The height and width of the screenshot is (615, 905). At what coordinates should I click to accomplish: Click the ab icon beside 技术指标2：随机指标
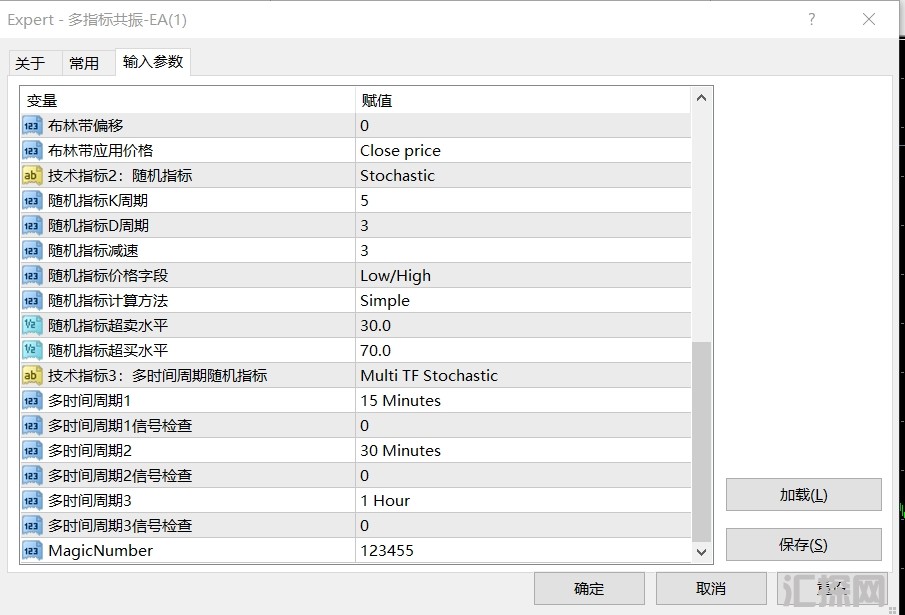pyautogui.click(x=31, y=176)
